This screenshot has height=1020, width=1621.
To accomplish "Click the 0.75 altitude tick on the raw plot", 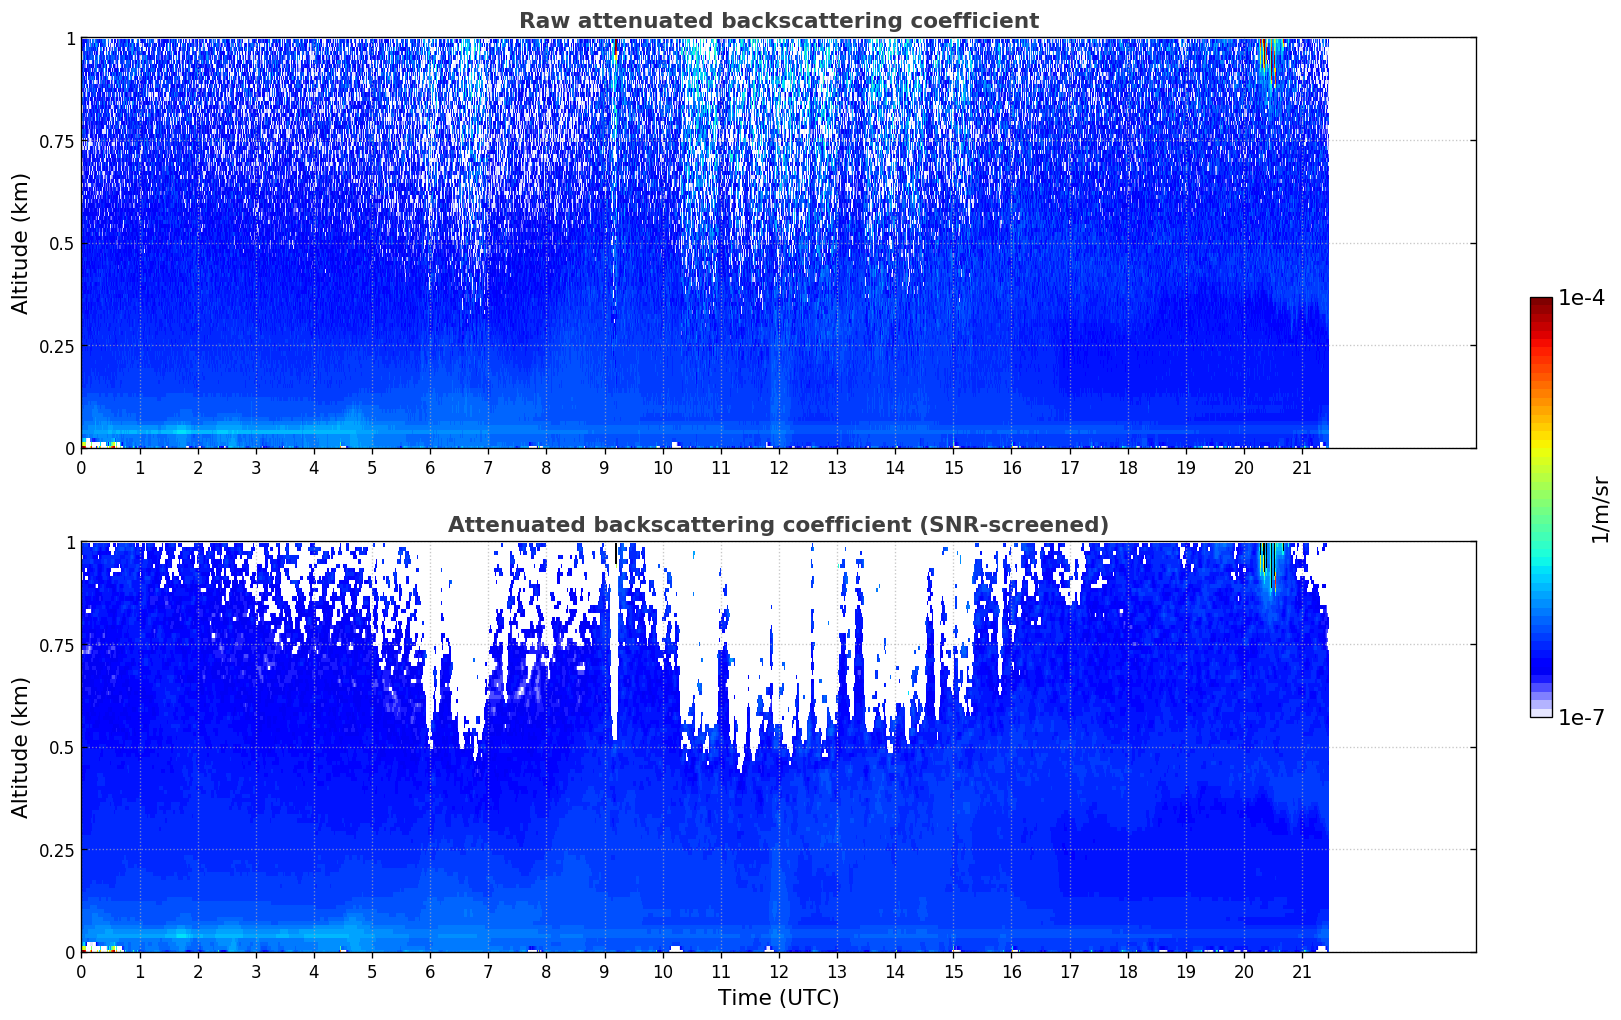I will [57, 141].
